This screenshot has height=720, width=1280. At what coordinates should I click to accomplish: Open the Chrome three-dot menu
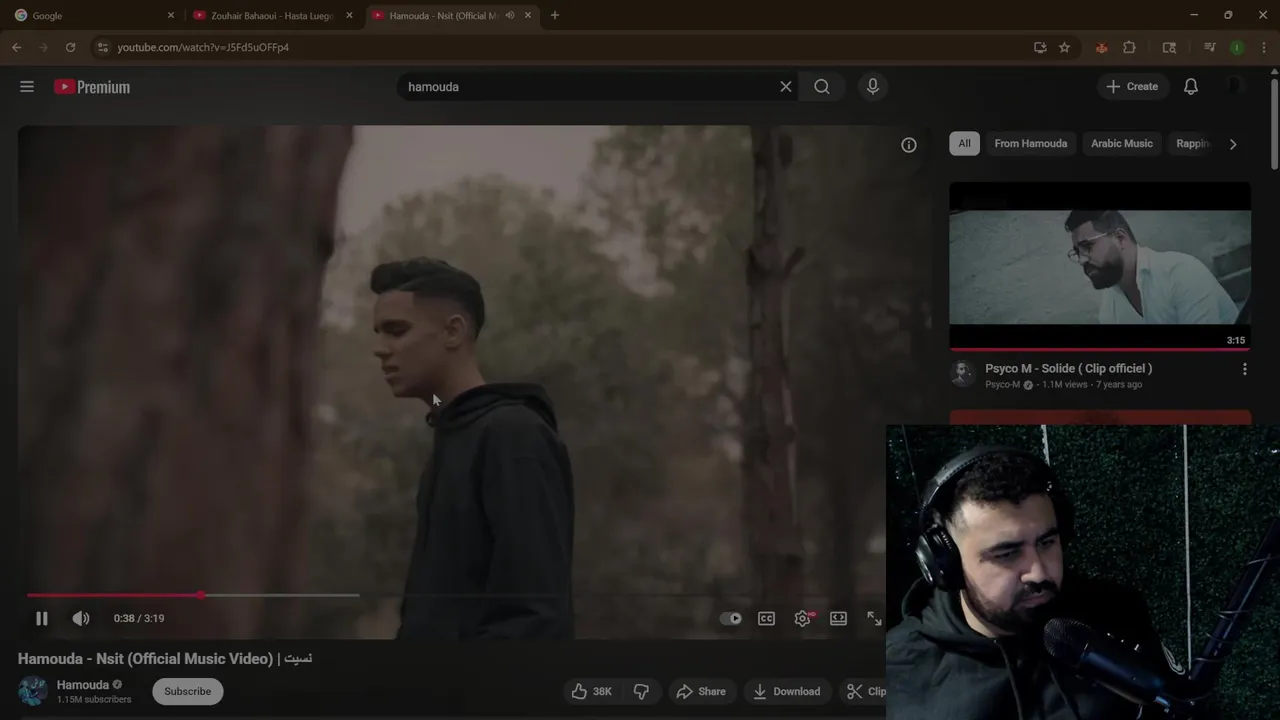pos(1264,47)
